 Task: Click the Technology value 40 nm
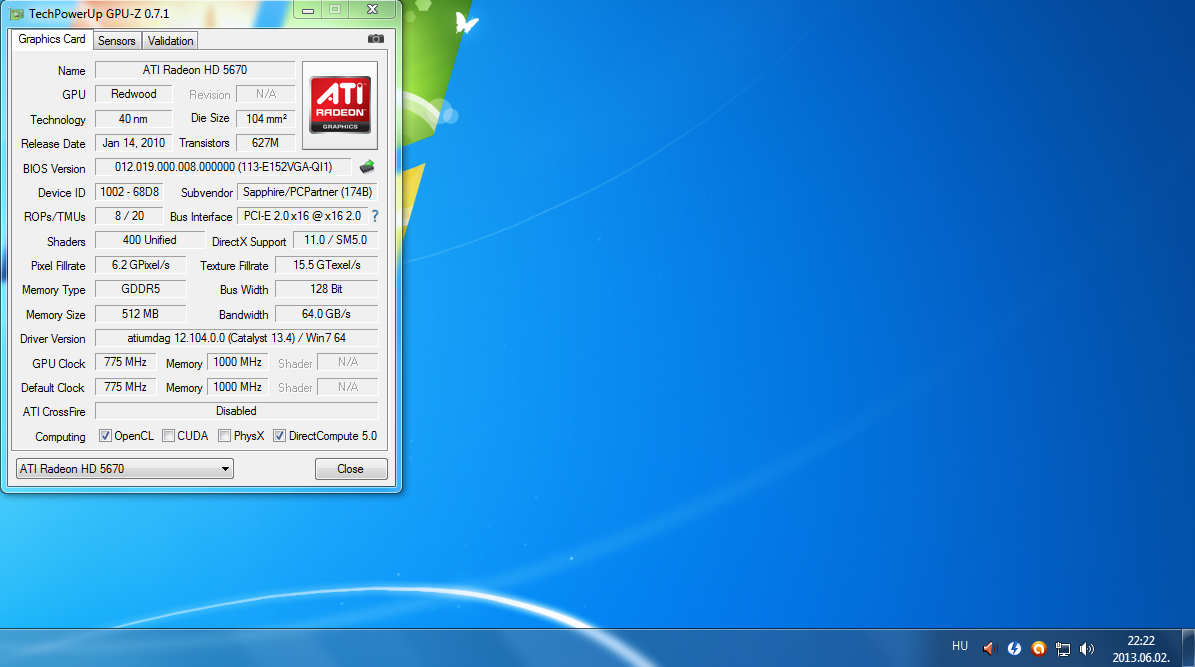click(133, 119)
